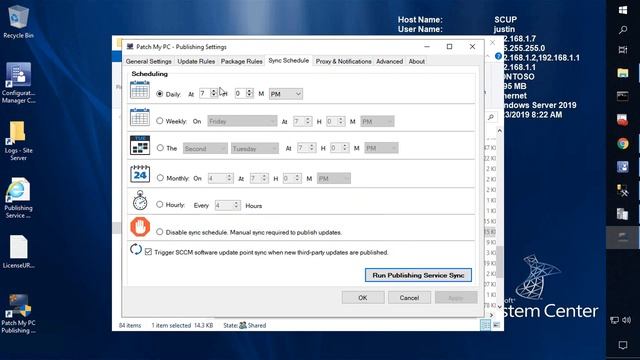The height and width of the screenshot is (360, 640).
Task: Click the Explorer search magnifier icon
Action: [x=491, y=117]
